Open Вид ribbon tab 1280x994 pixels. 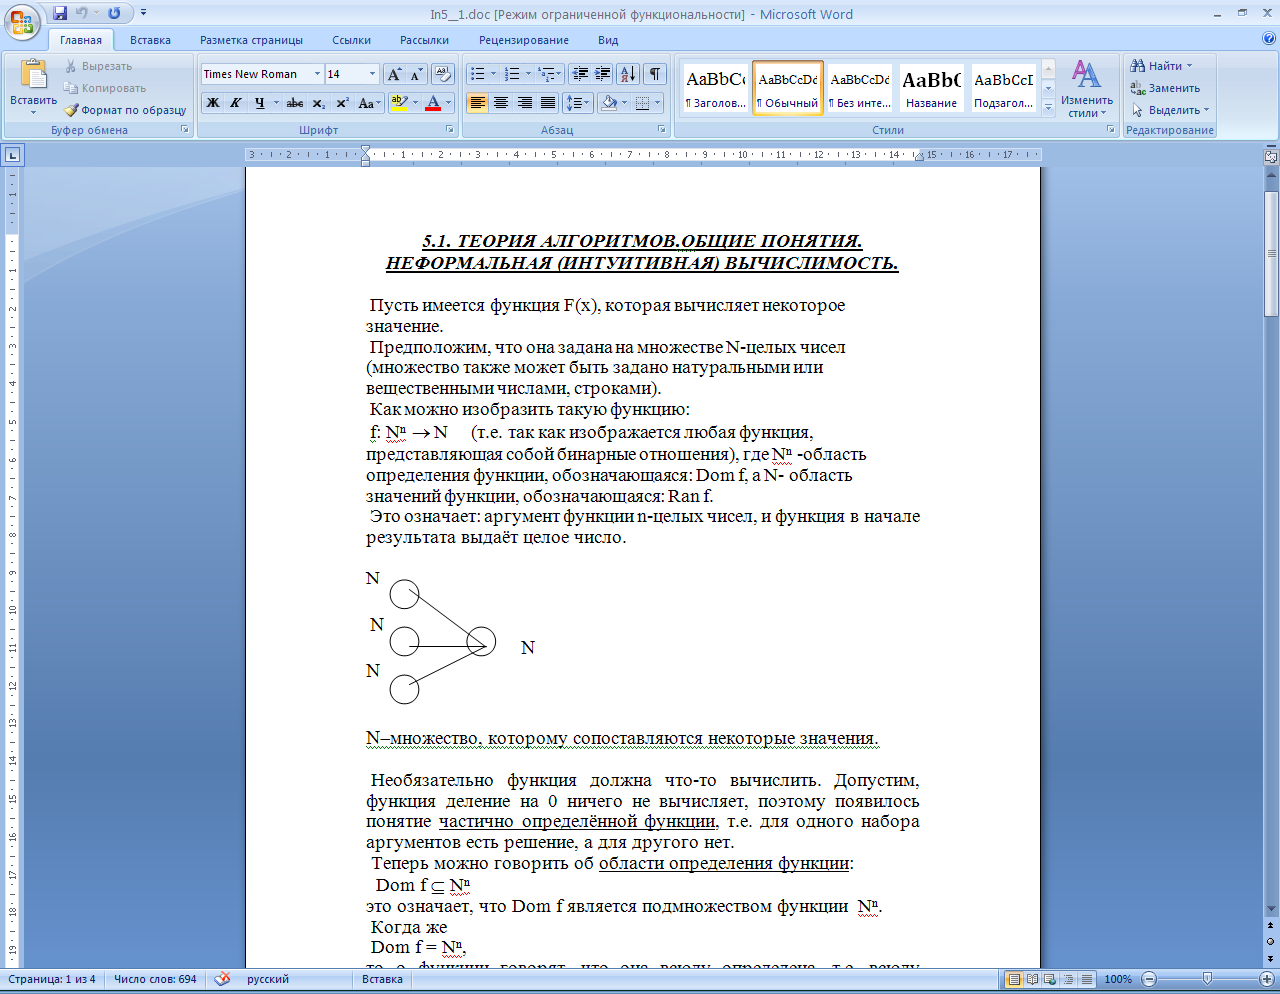pos(608,40)
